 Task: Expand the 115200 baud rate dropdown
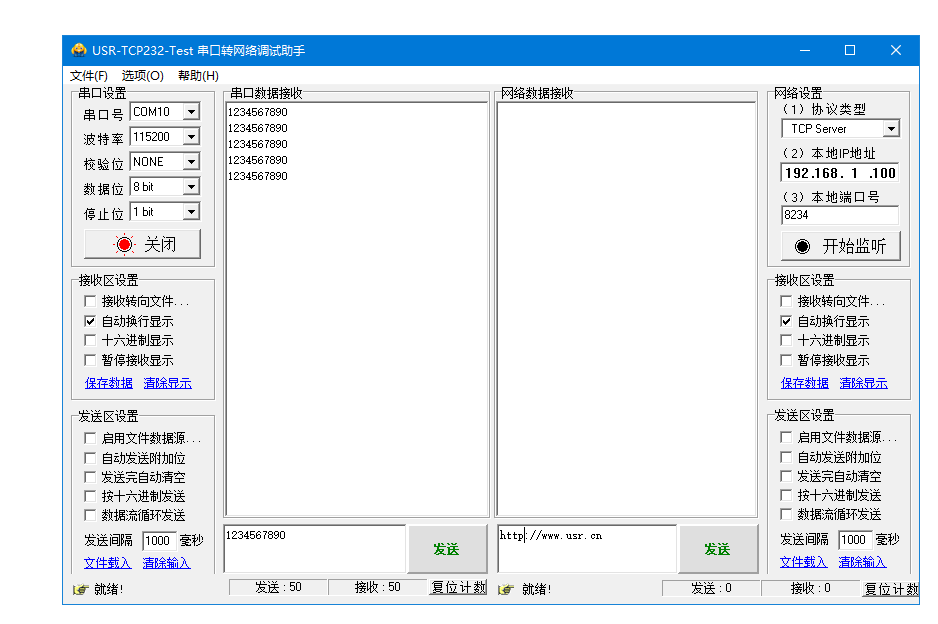190,137
